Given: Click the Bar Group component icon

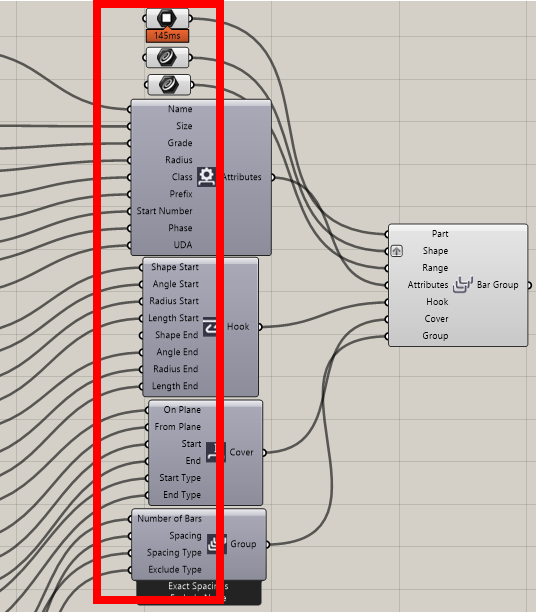Looking at the screenshot, I should pos(463,285).
